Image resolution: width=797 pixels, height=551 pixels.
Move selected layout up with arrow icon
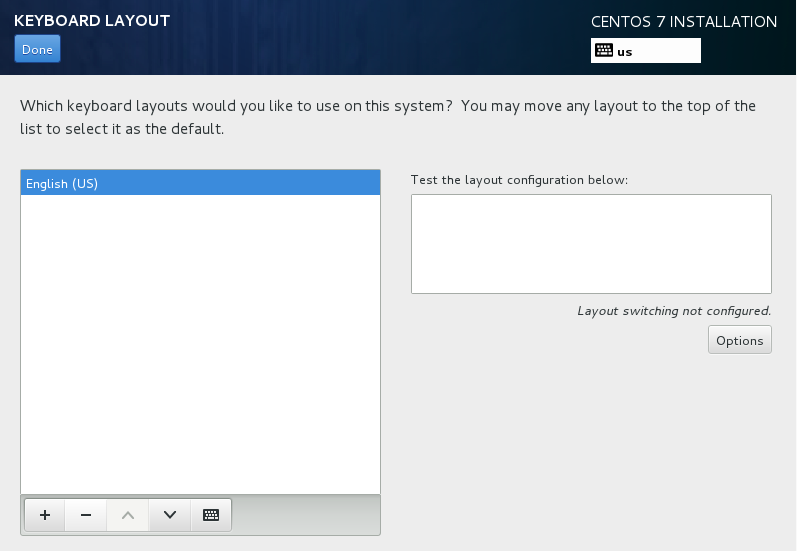(x=127, y=515)
